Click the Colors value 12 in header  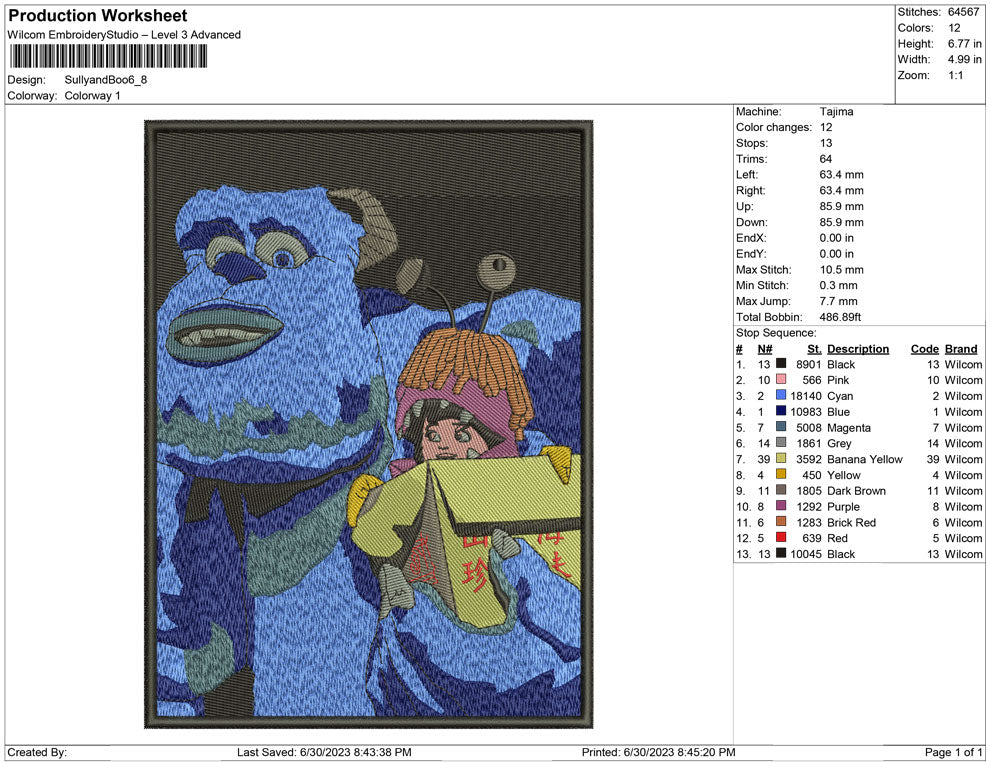pyautogui.click(x=954, y=28)
